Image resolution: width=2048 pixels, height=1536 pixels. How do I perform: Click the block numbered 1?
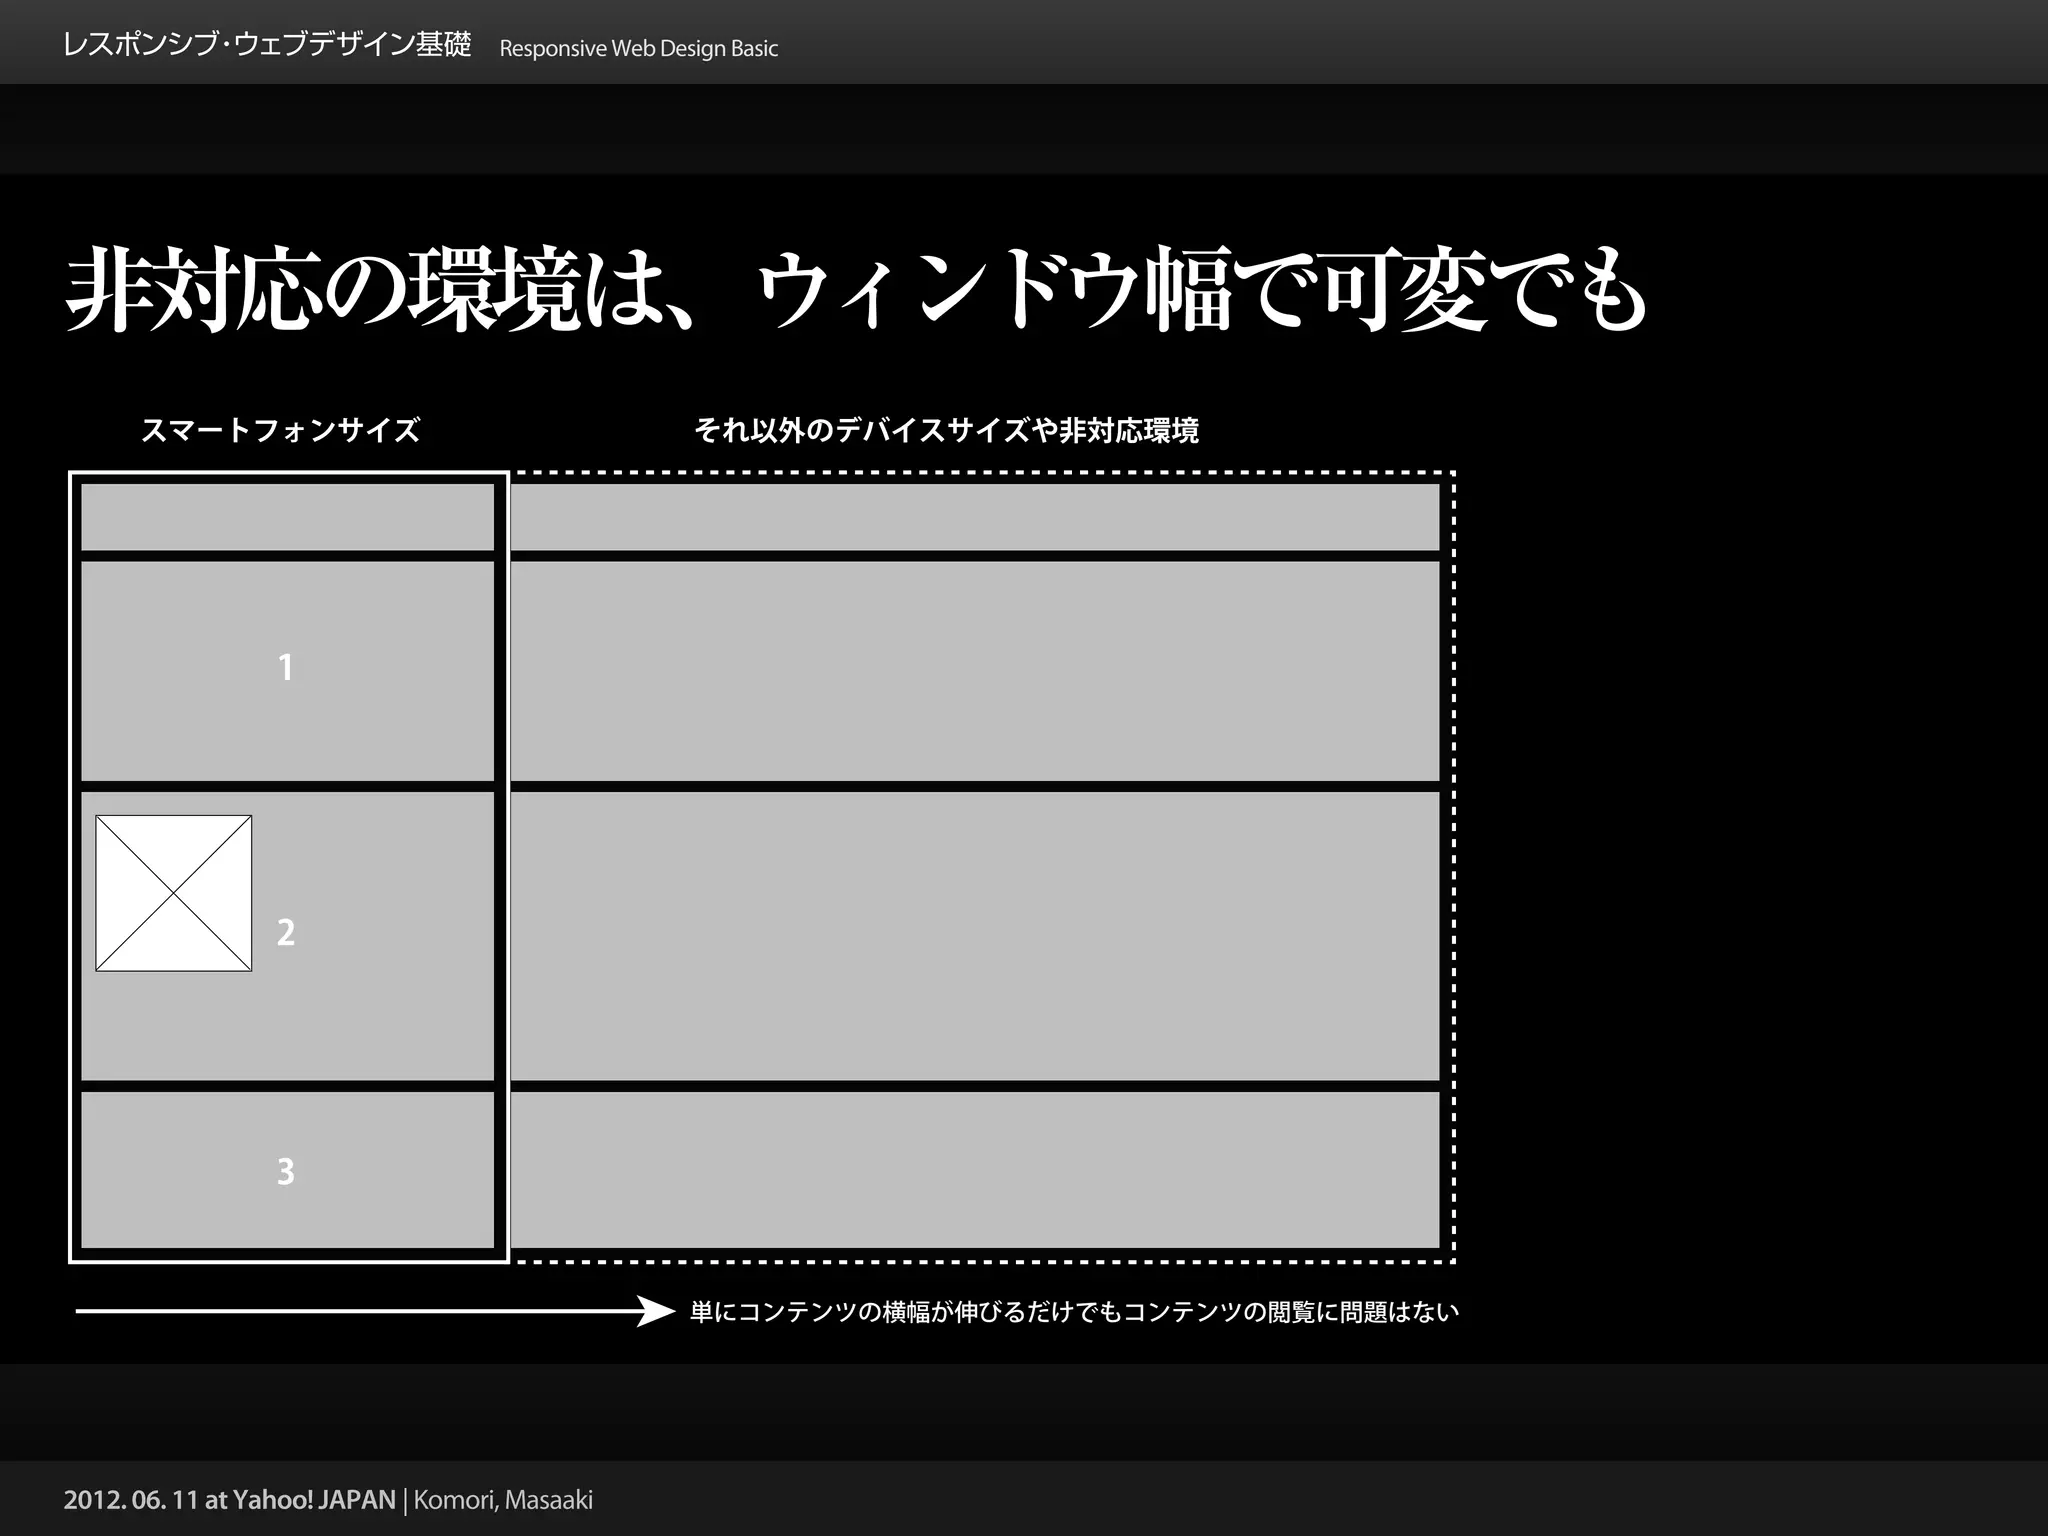pos(287,671)
